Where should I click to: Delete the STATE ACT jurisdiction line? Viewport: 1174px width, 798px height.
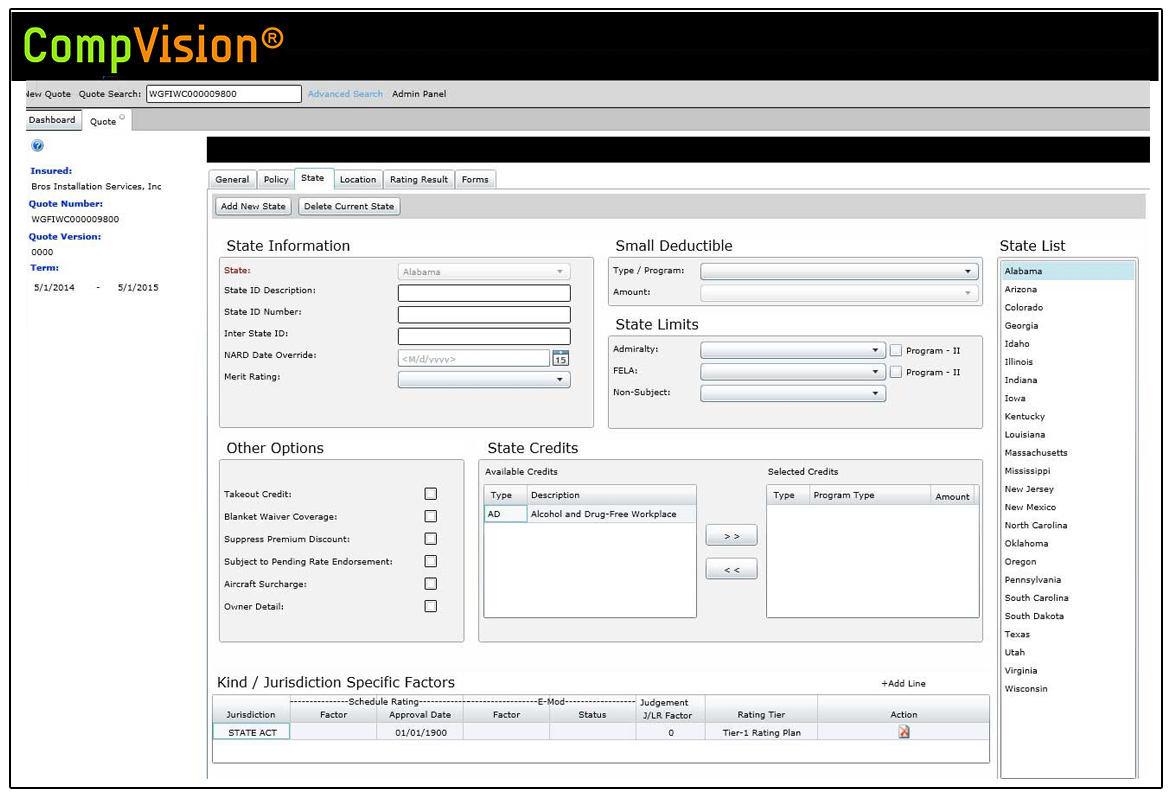click(x=904, y=732)
